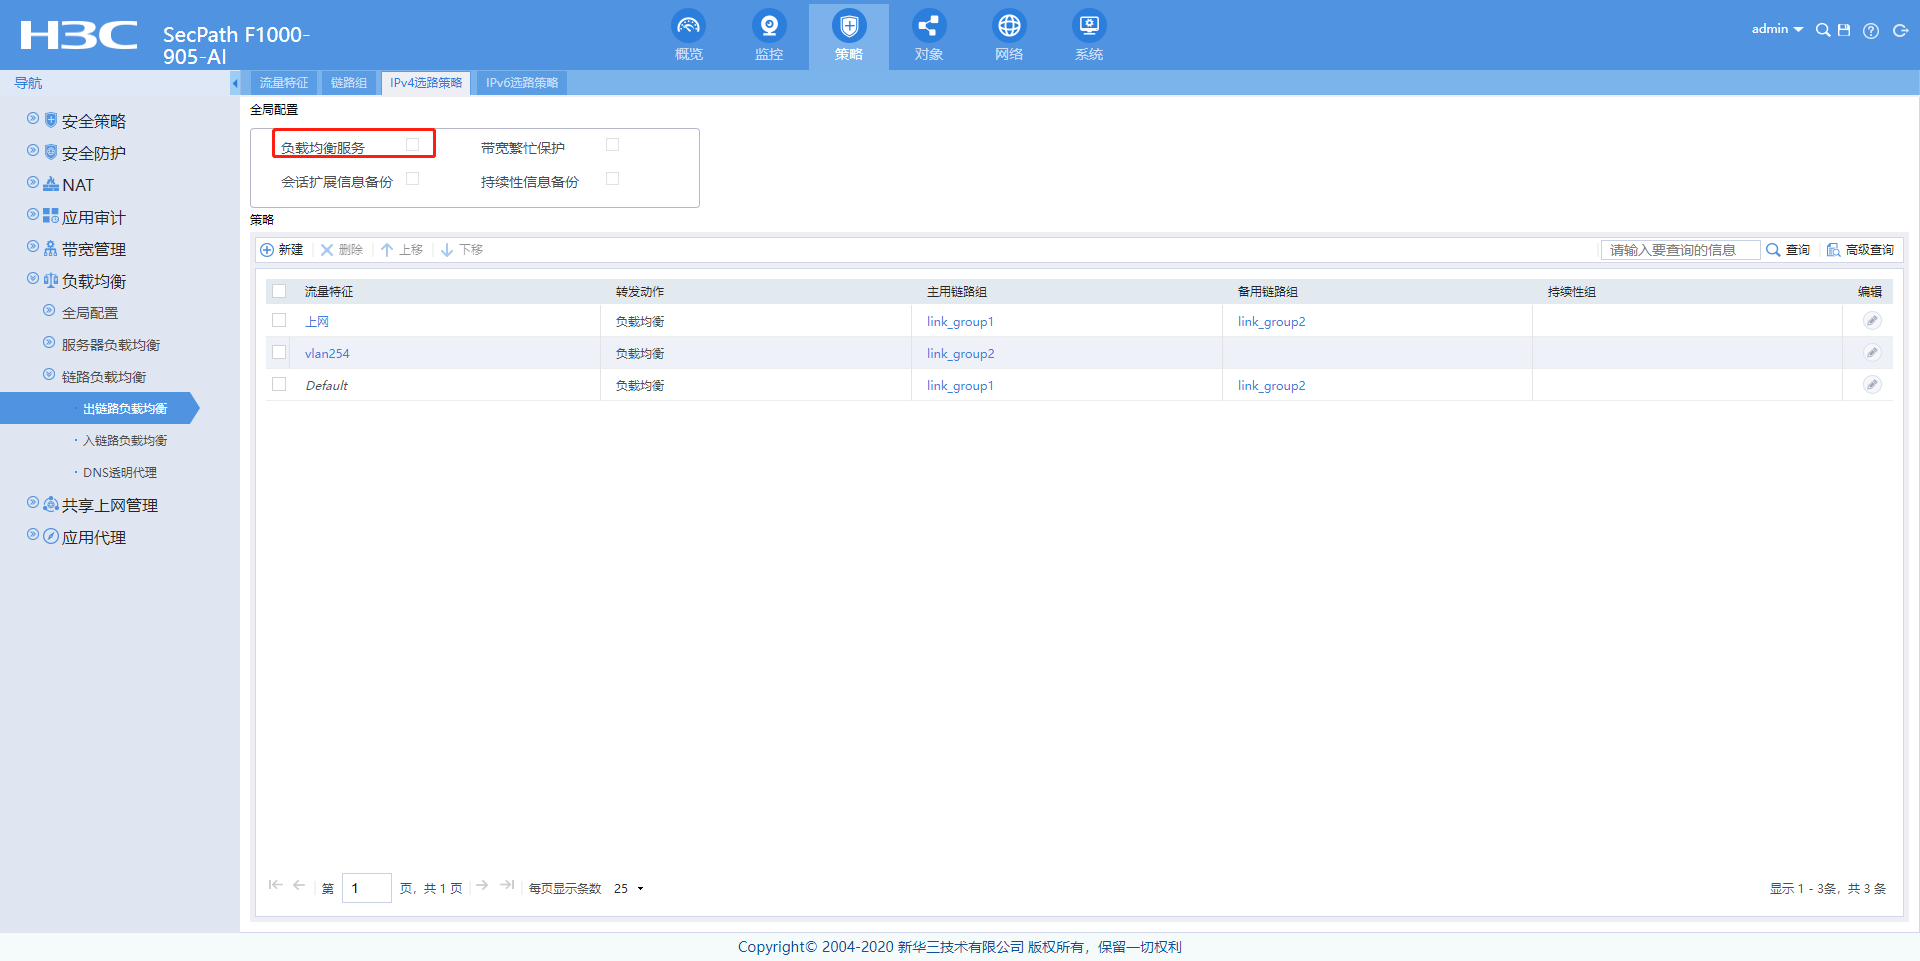Sort by the 转发动作 column header
The width and height of the screenshot is (1920, 961).
640,292
